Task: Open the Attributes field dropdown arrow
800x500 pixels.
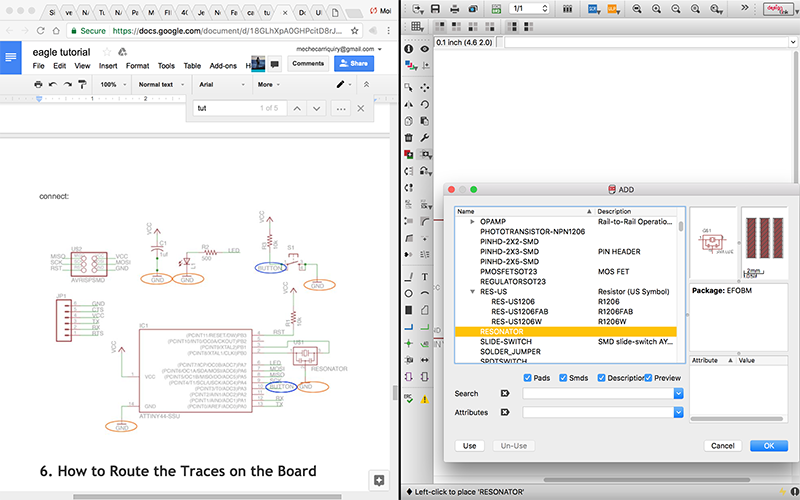Action: [x=679, y=412]
